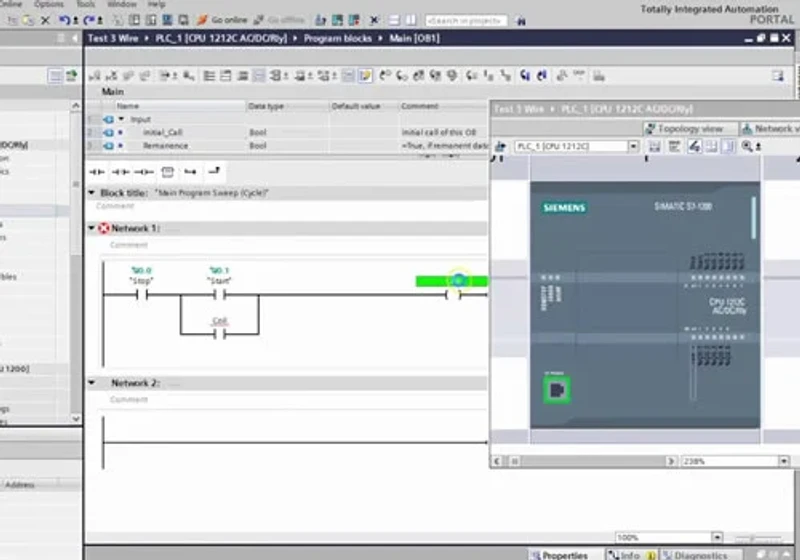The image size is (800, 560).
Task: Click the redo arrow in main toolbar
Action: (89, 20)
